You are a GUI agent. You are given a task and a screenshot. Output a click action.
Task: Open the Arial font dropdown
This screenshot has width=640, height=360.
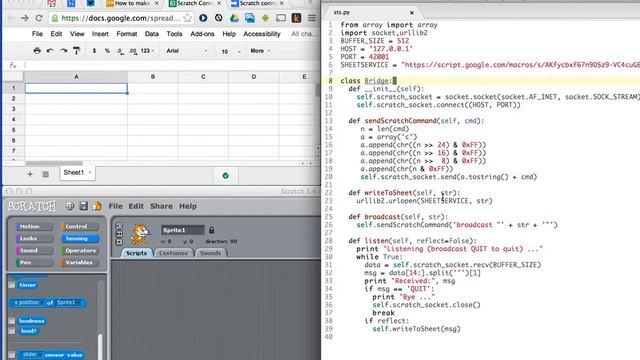coord(187,51)
